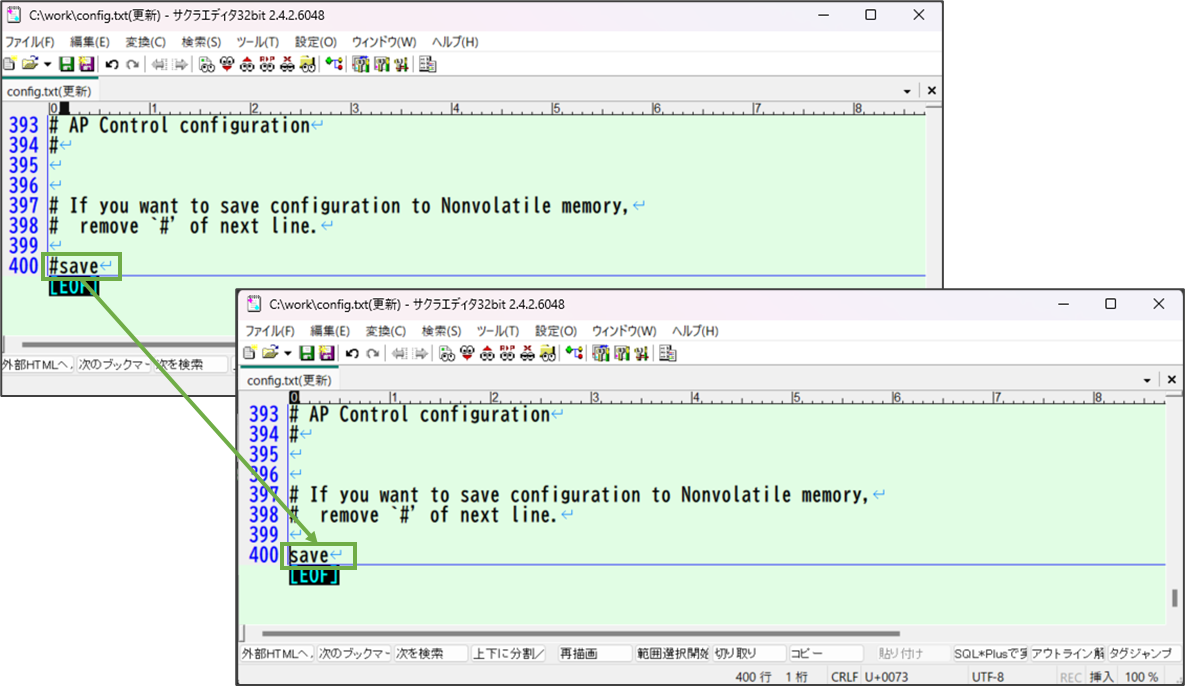Expand recent files arrow in back window toolbar
The height and width of the screenshot is (686, 1185).
click(48, 65)
